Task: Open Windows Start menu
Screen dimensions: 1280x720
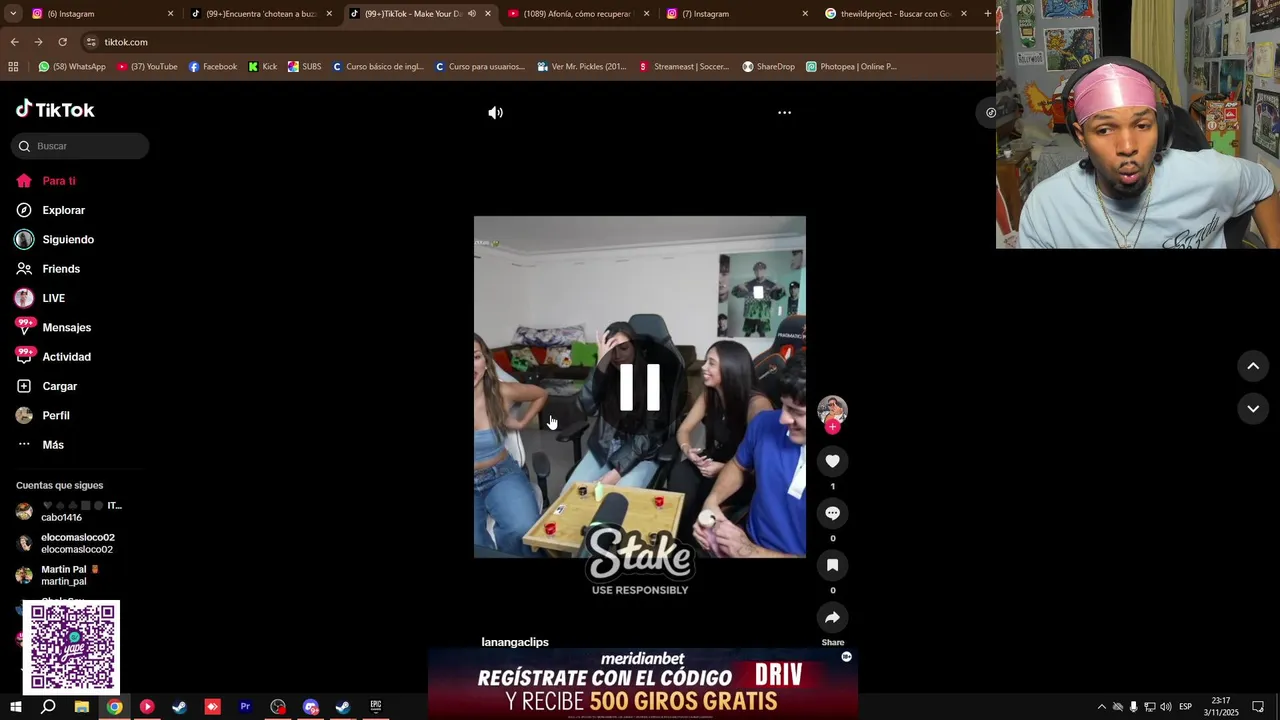Action: coord(15,707)
